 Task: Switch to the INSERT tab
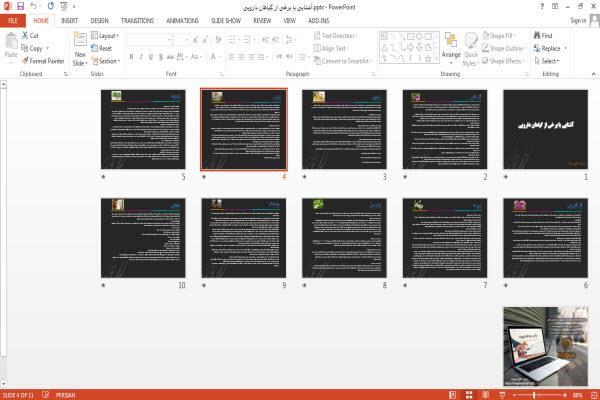coord(69,21)
